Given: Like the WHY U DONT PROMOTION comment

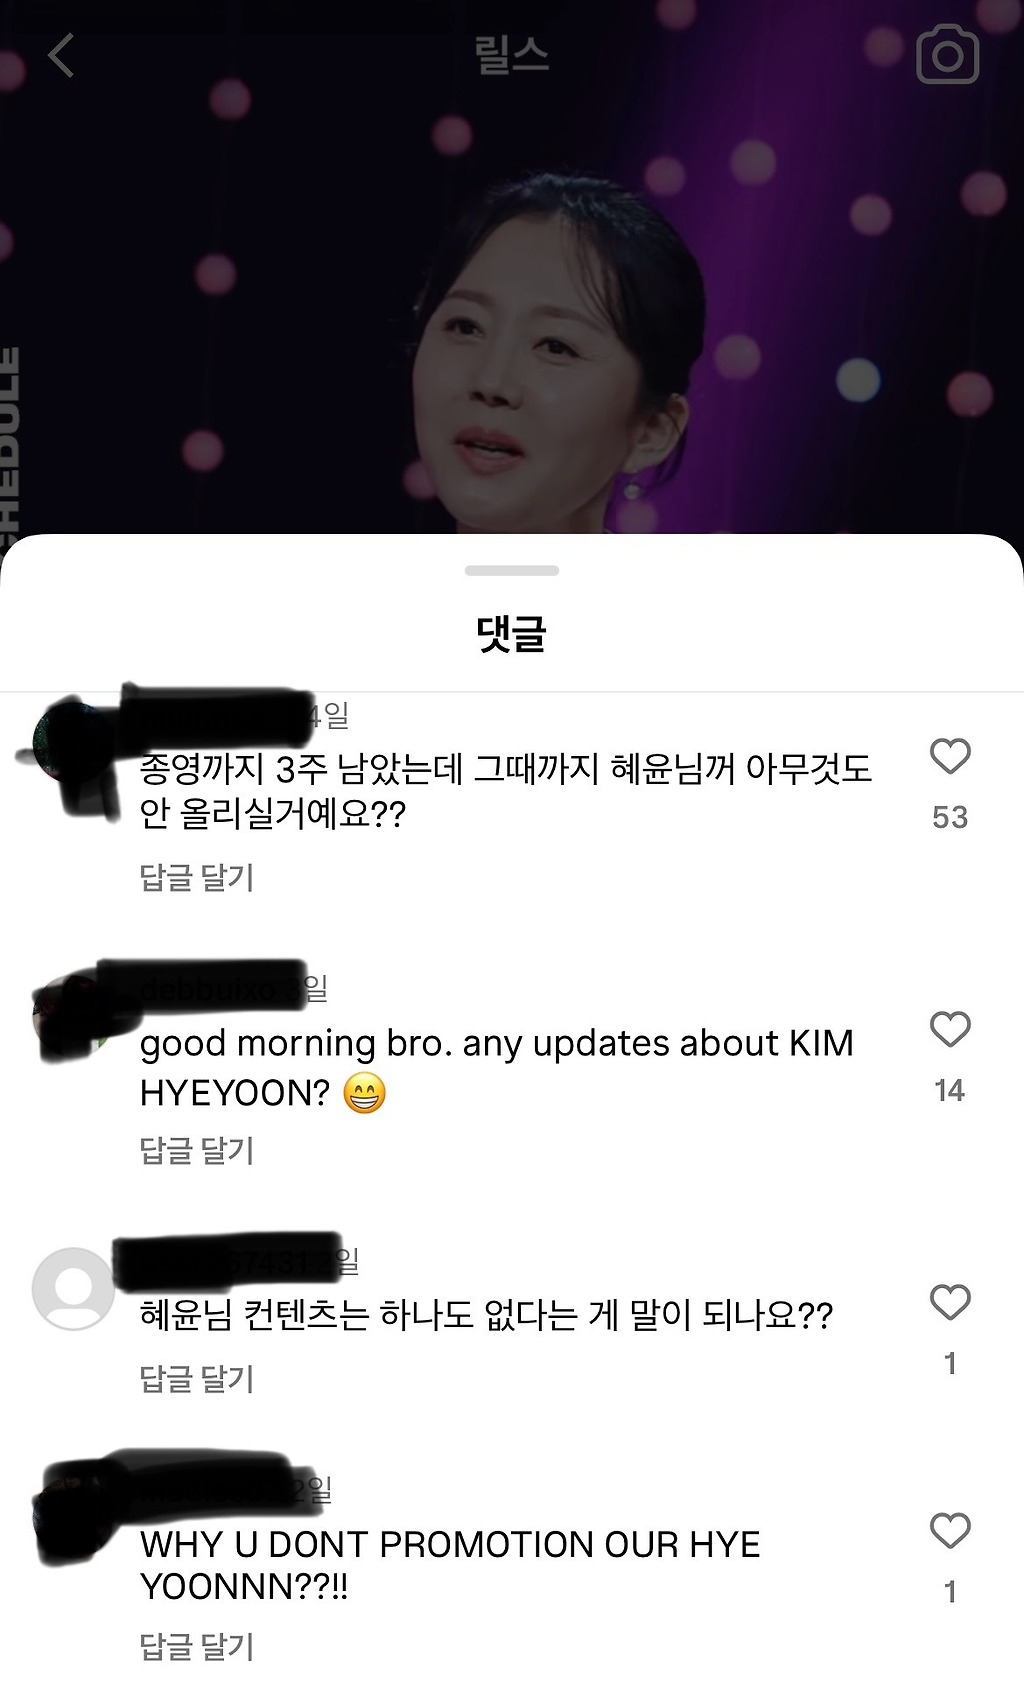Looking at the screenshot, I should coord(950,1530).
